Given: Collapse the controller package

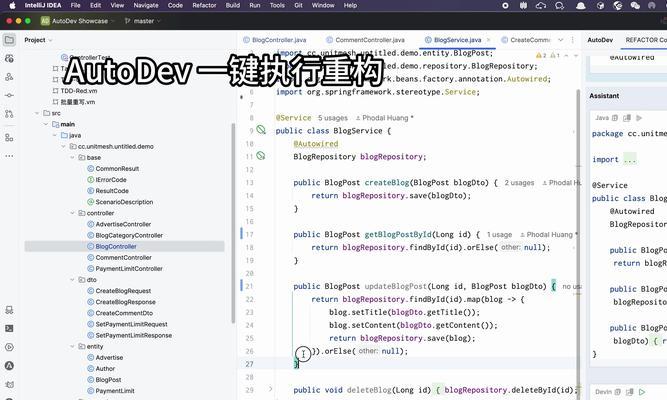Looking at the screenshot, I should tap(72, 213).
